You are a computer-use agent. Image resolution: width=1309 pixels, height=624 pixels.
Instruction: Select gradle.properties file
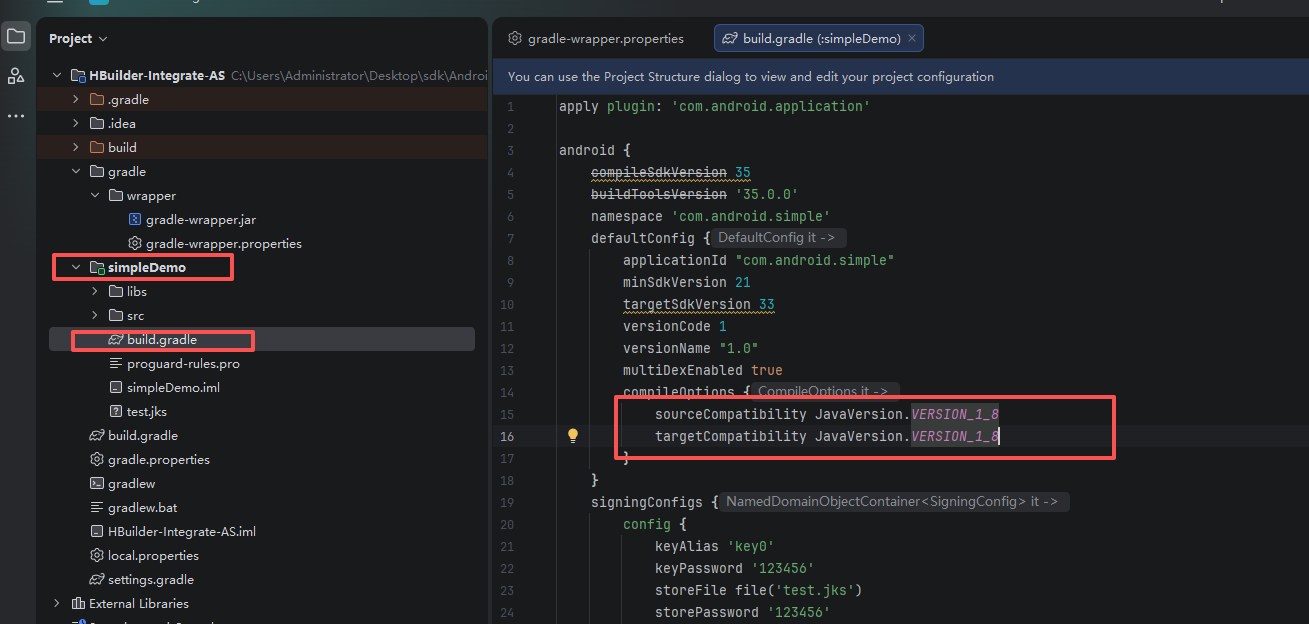point(159,459)
